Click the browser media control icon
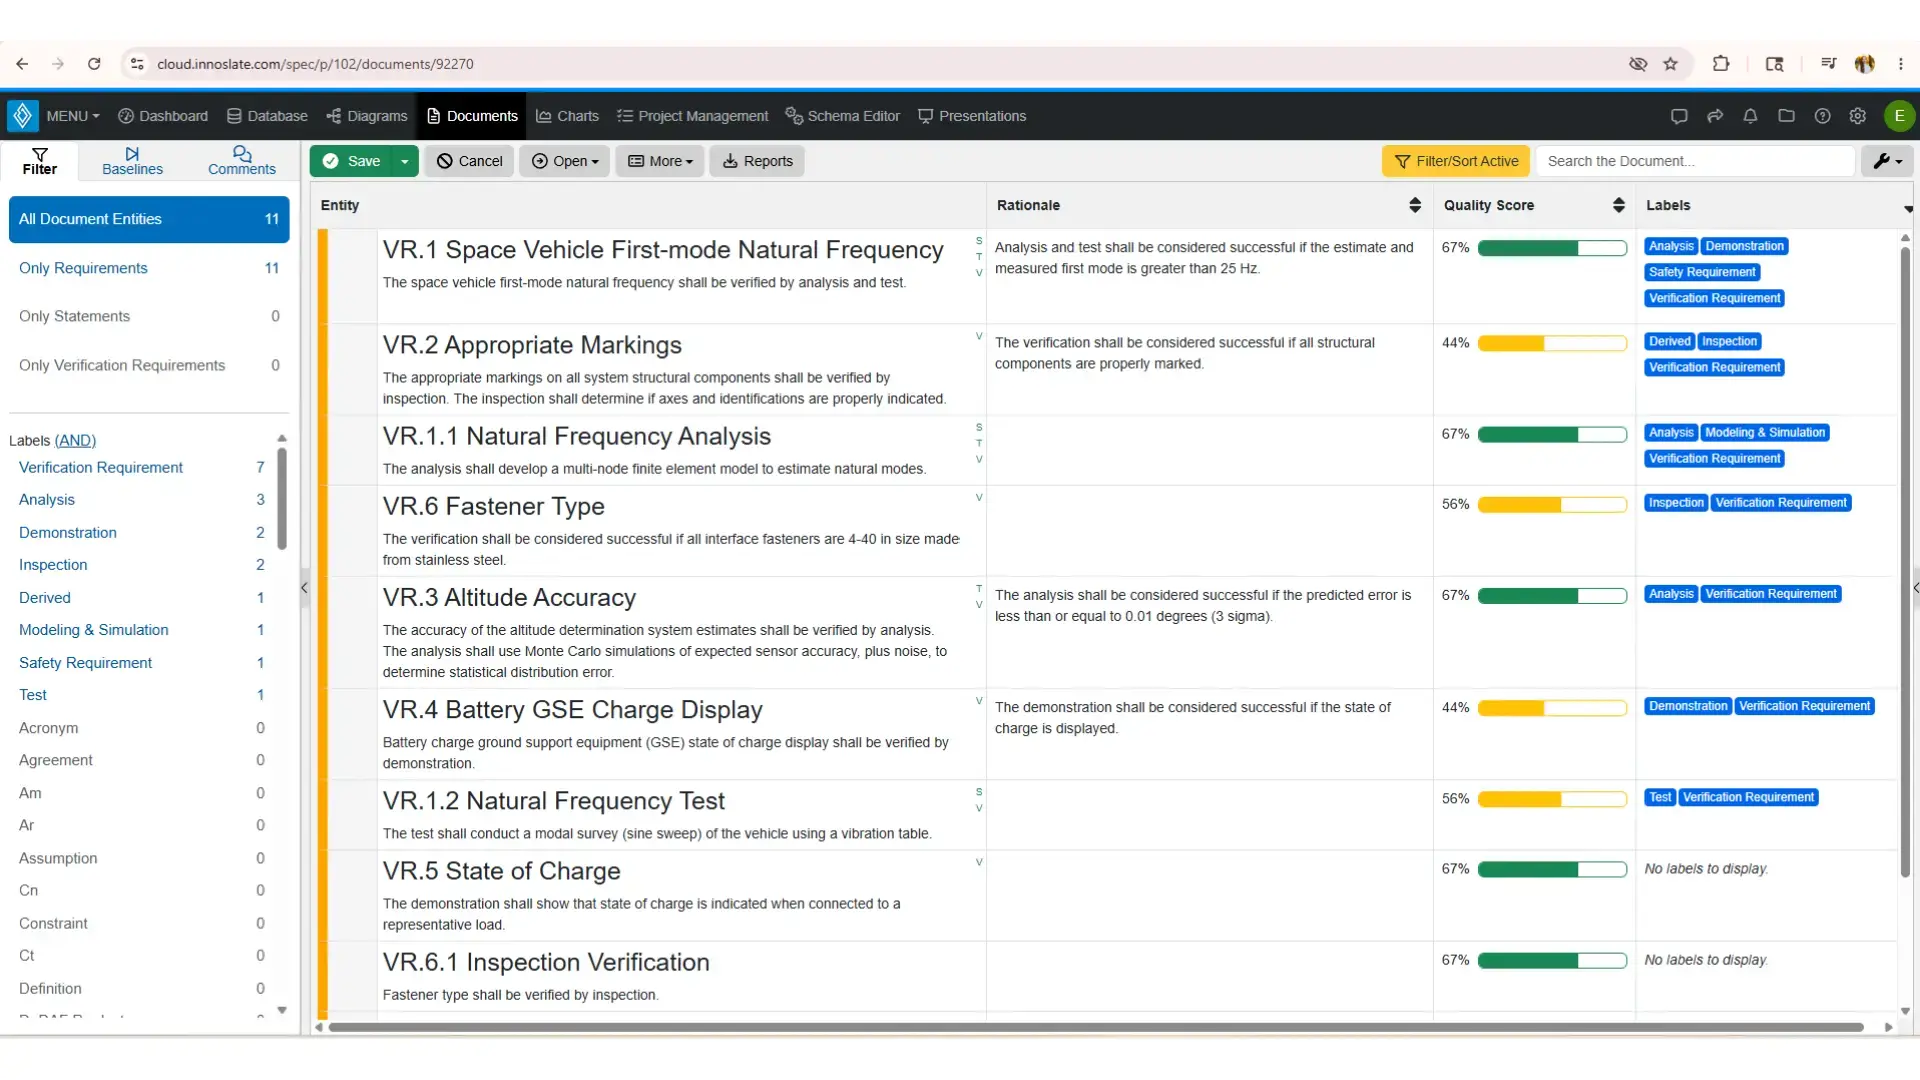Viewport: 1920px width, 1080px height. [x=1829, y=64]
